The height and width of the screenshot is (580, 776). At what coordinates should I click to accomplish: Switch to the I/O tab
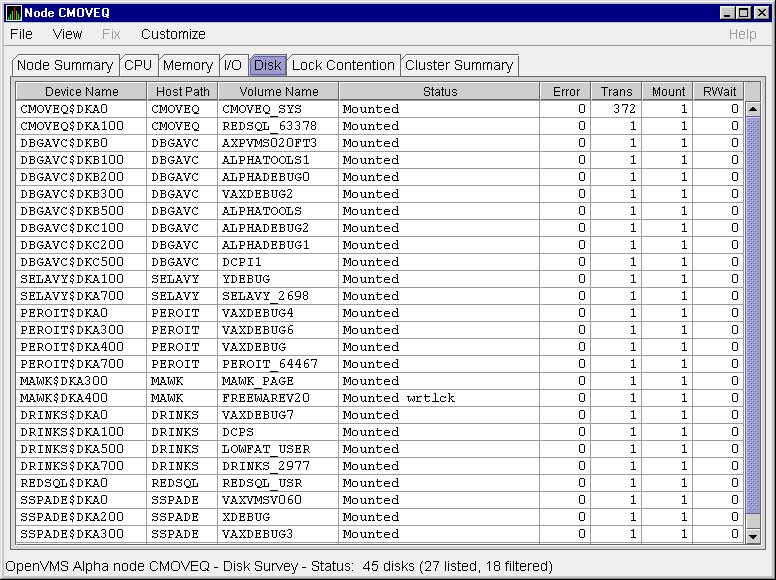(233, 65)
